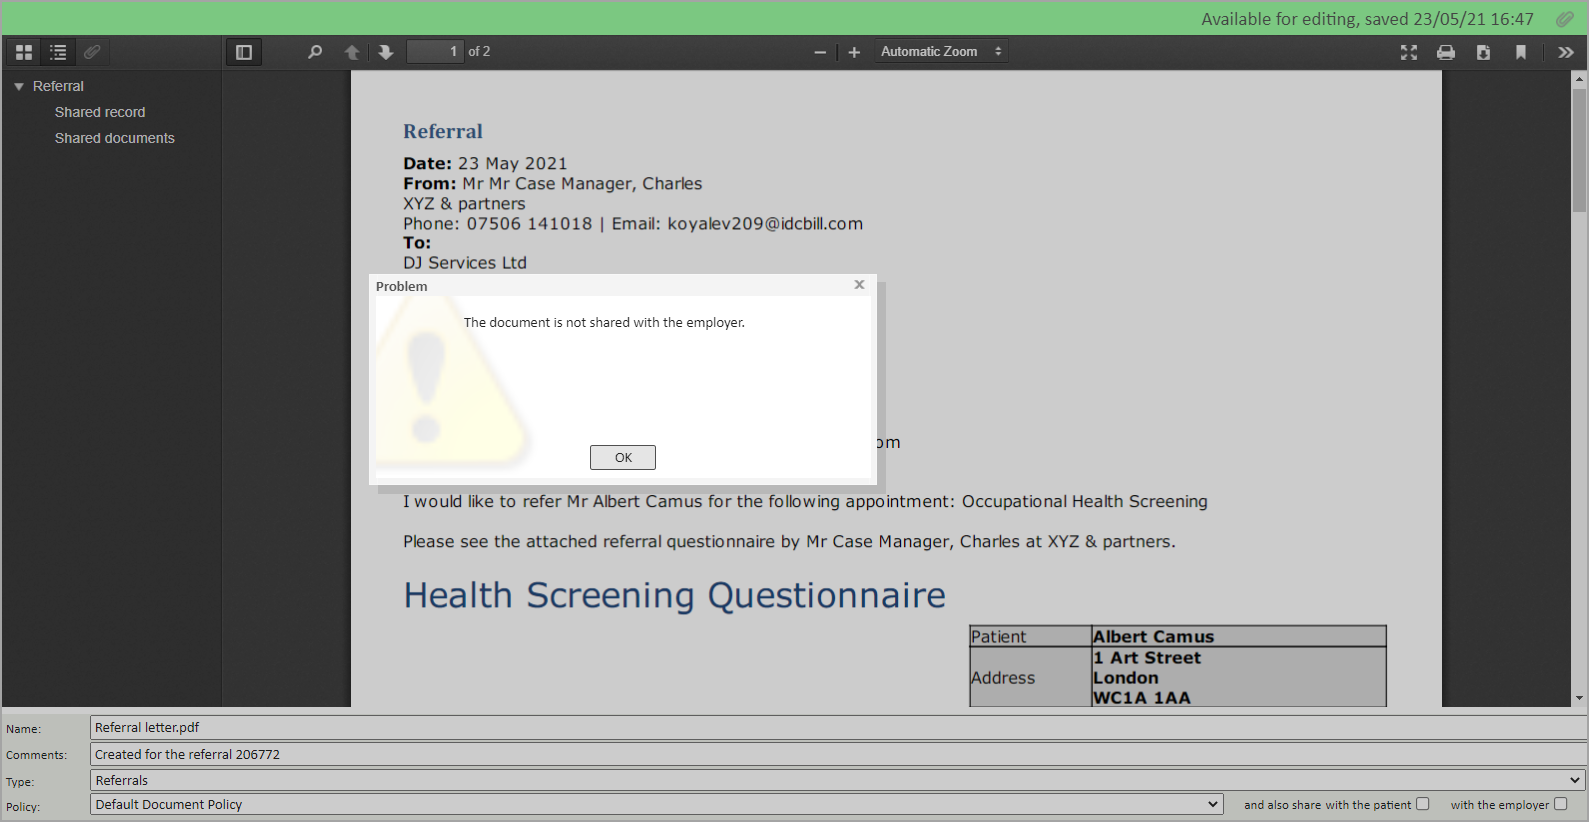Collapse the Referral tree node

tap(19, 87)
